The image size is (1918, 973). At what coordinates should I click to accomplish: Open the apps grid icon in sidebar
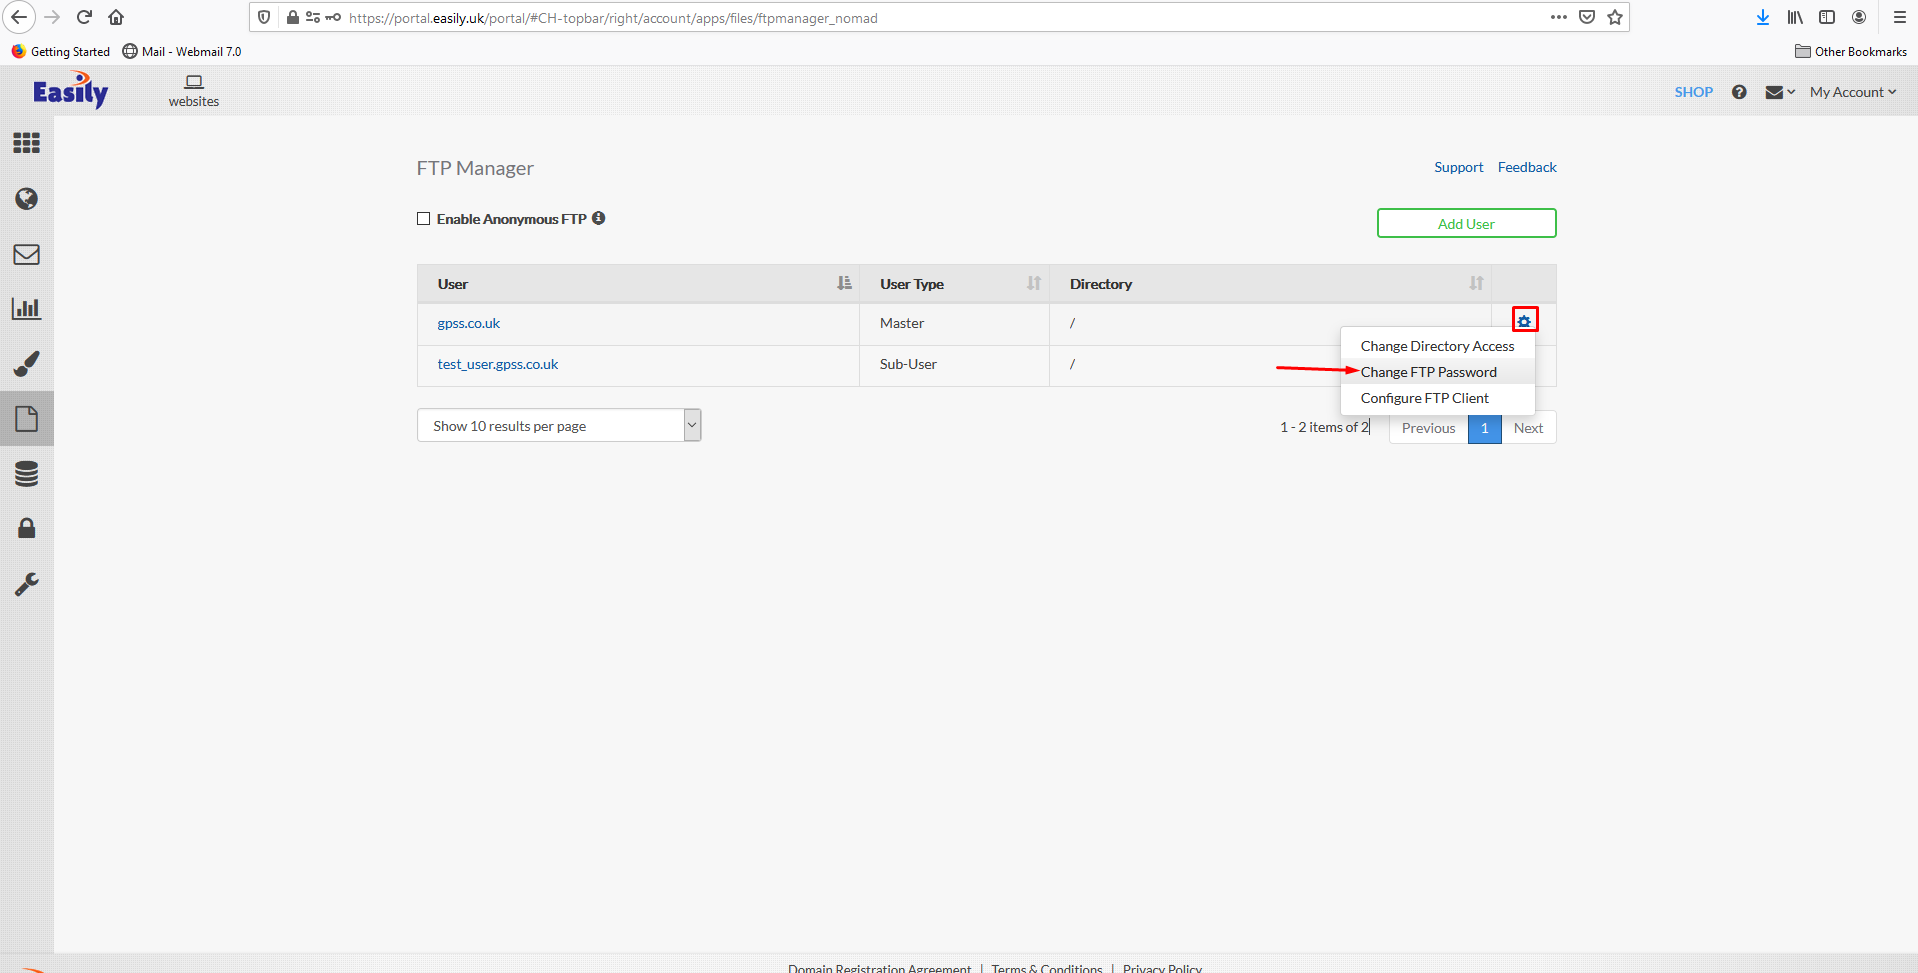[27, 143]
